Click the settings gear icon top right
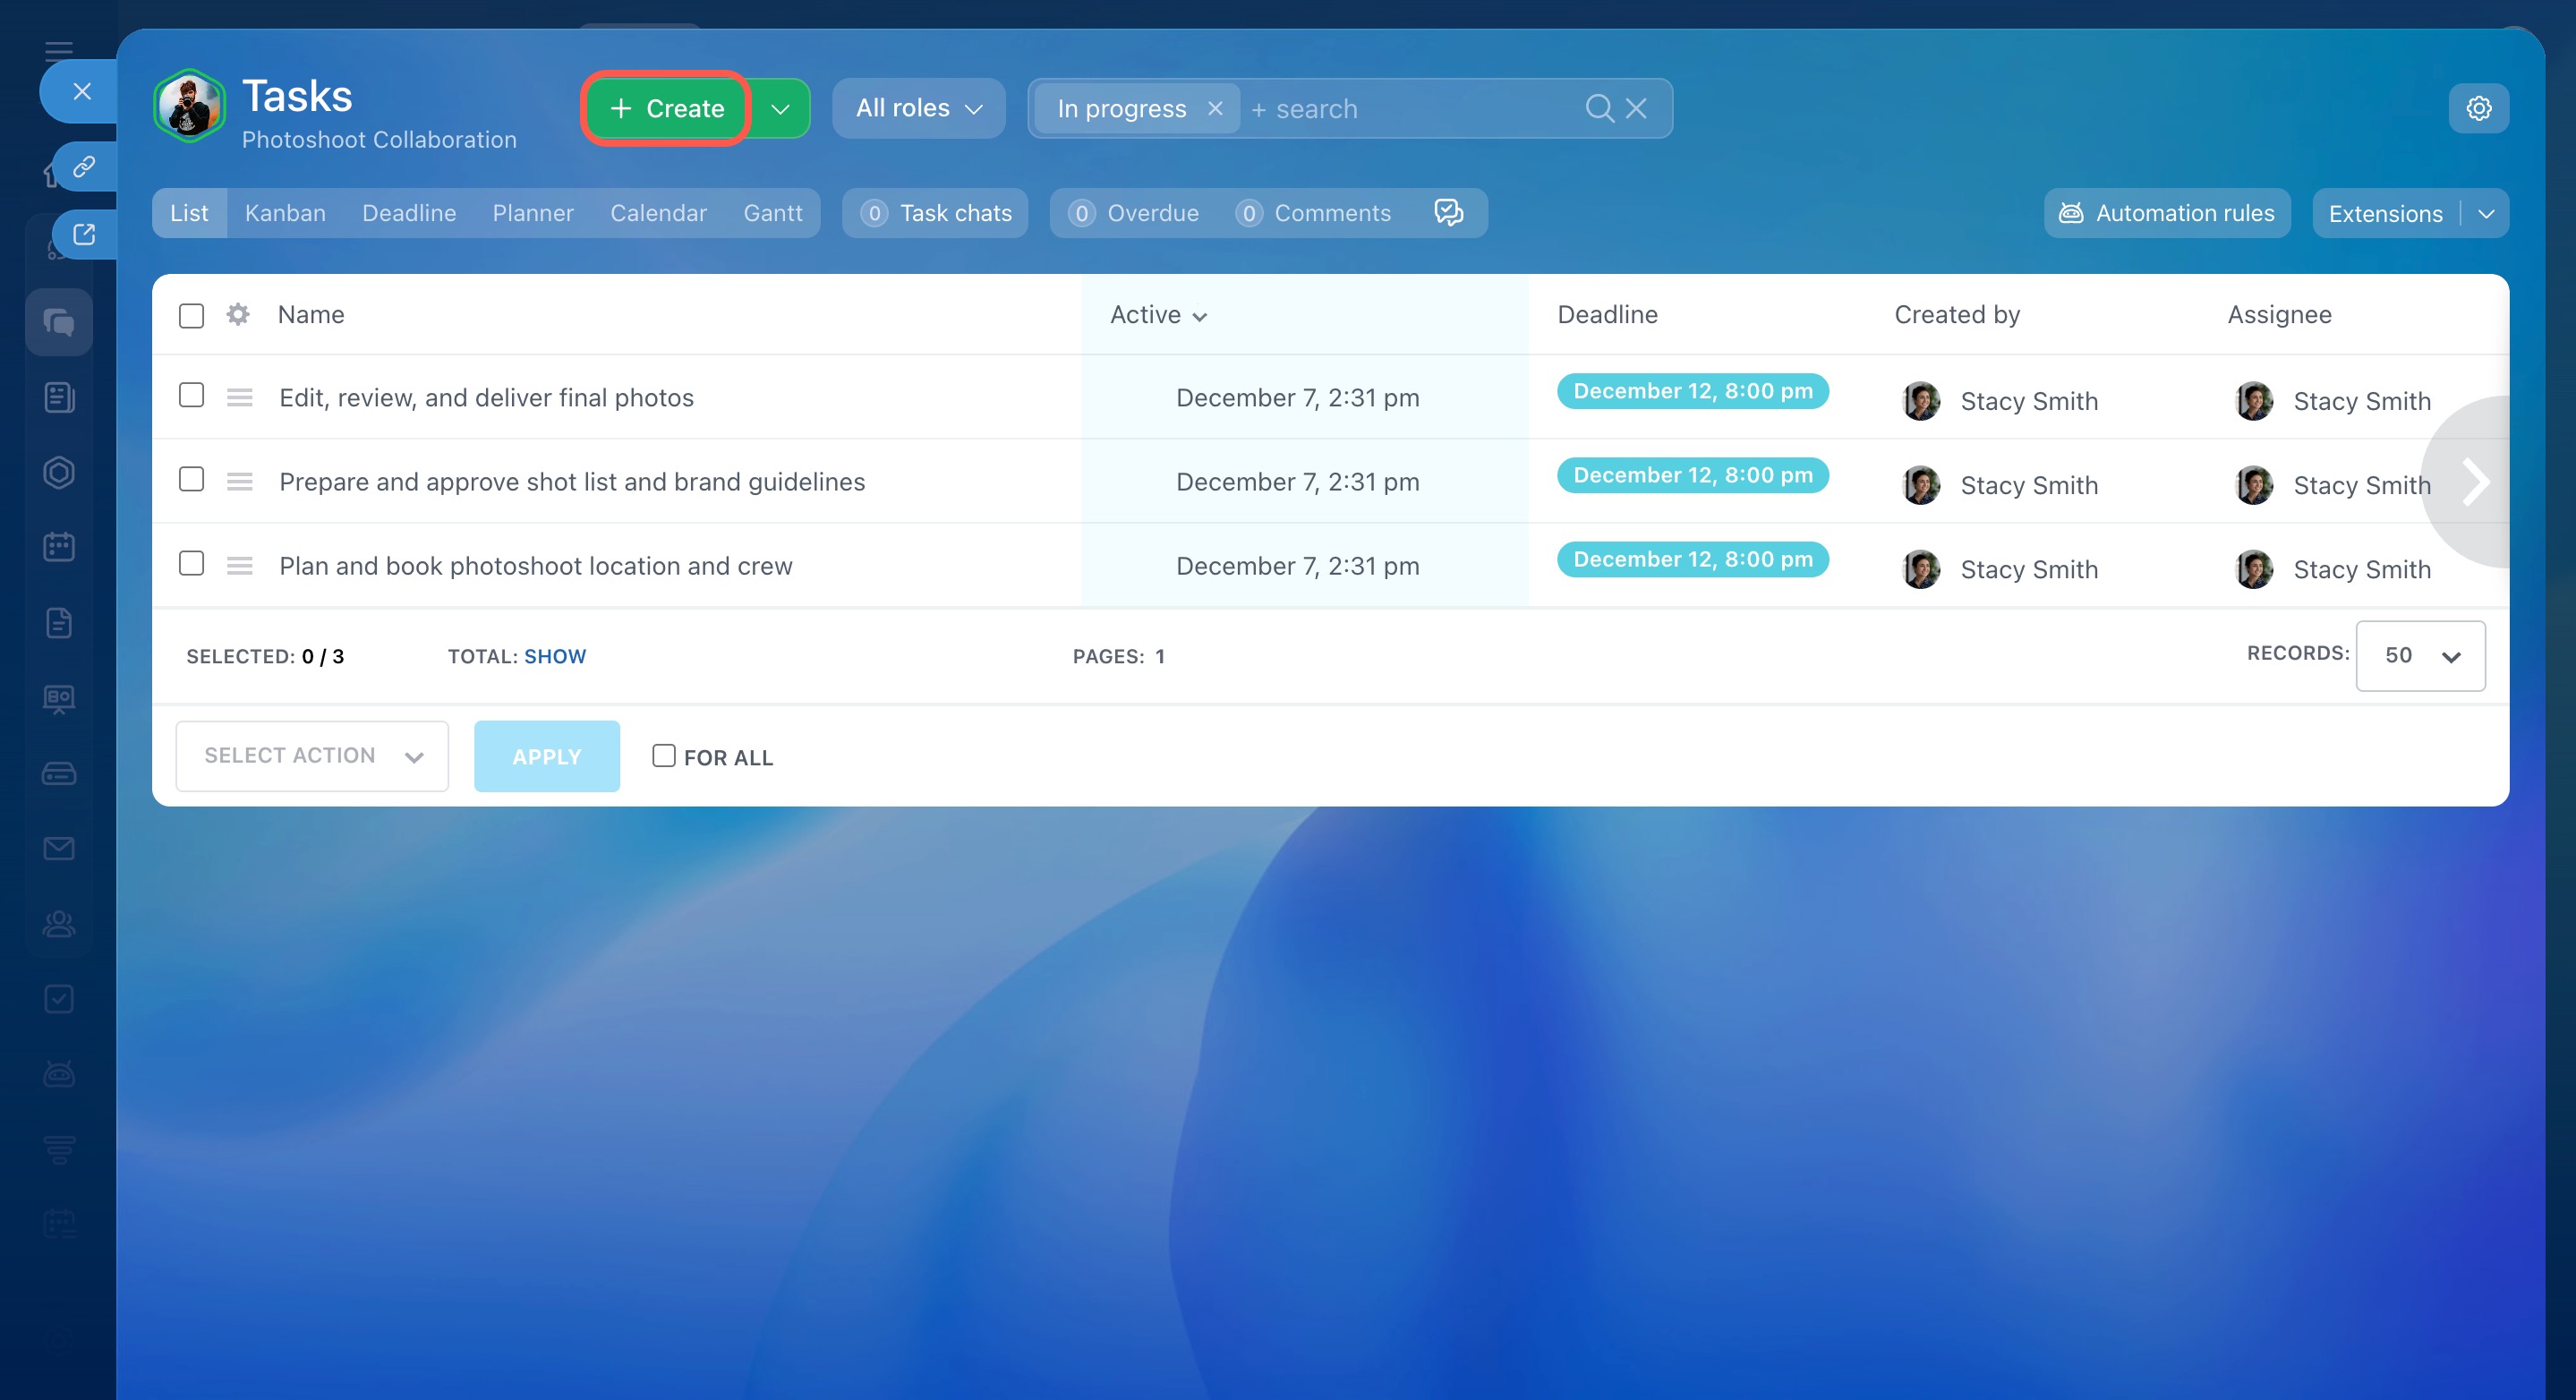Image resolution: width=2576 pixels, height=1400 pixels. (x=2478, y=108)
